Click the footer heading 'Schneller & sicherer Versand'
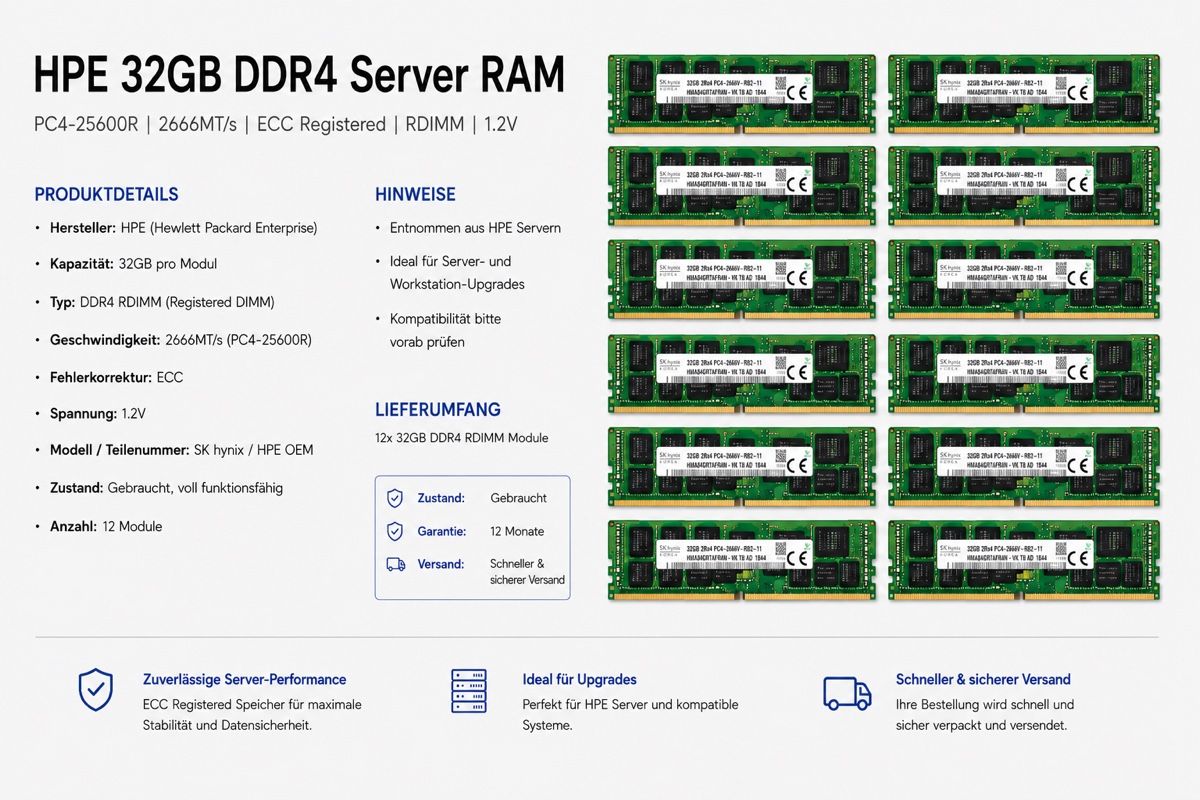Screen dimensions: 1200x800 coord(983,679)
